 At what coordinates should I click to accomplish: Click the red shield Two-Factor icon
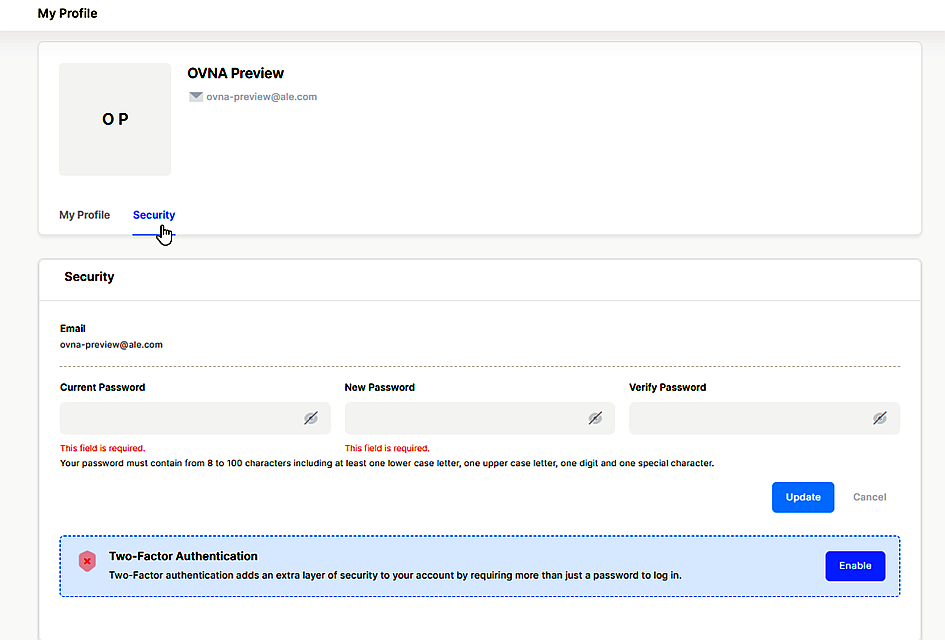click(x=87, y=562)
